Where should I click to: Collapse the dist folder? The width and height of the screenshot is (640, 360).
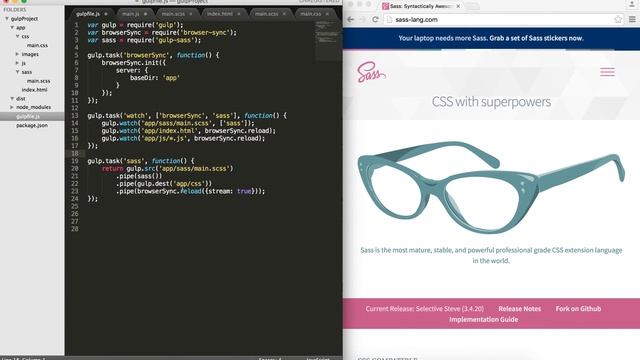click(12, 98)
